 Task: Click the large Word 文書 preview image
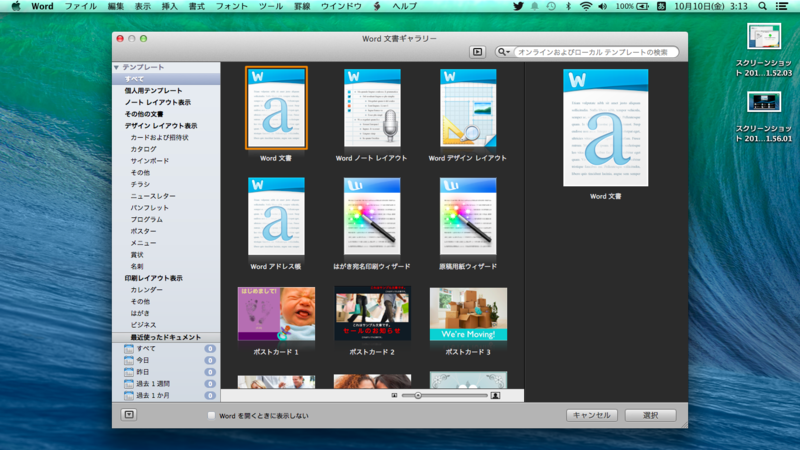(x=606, y=128)
